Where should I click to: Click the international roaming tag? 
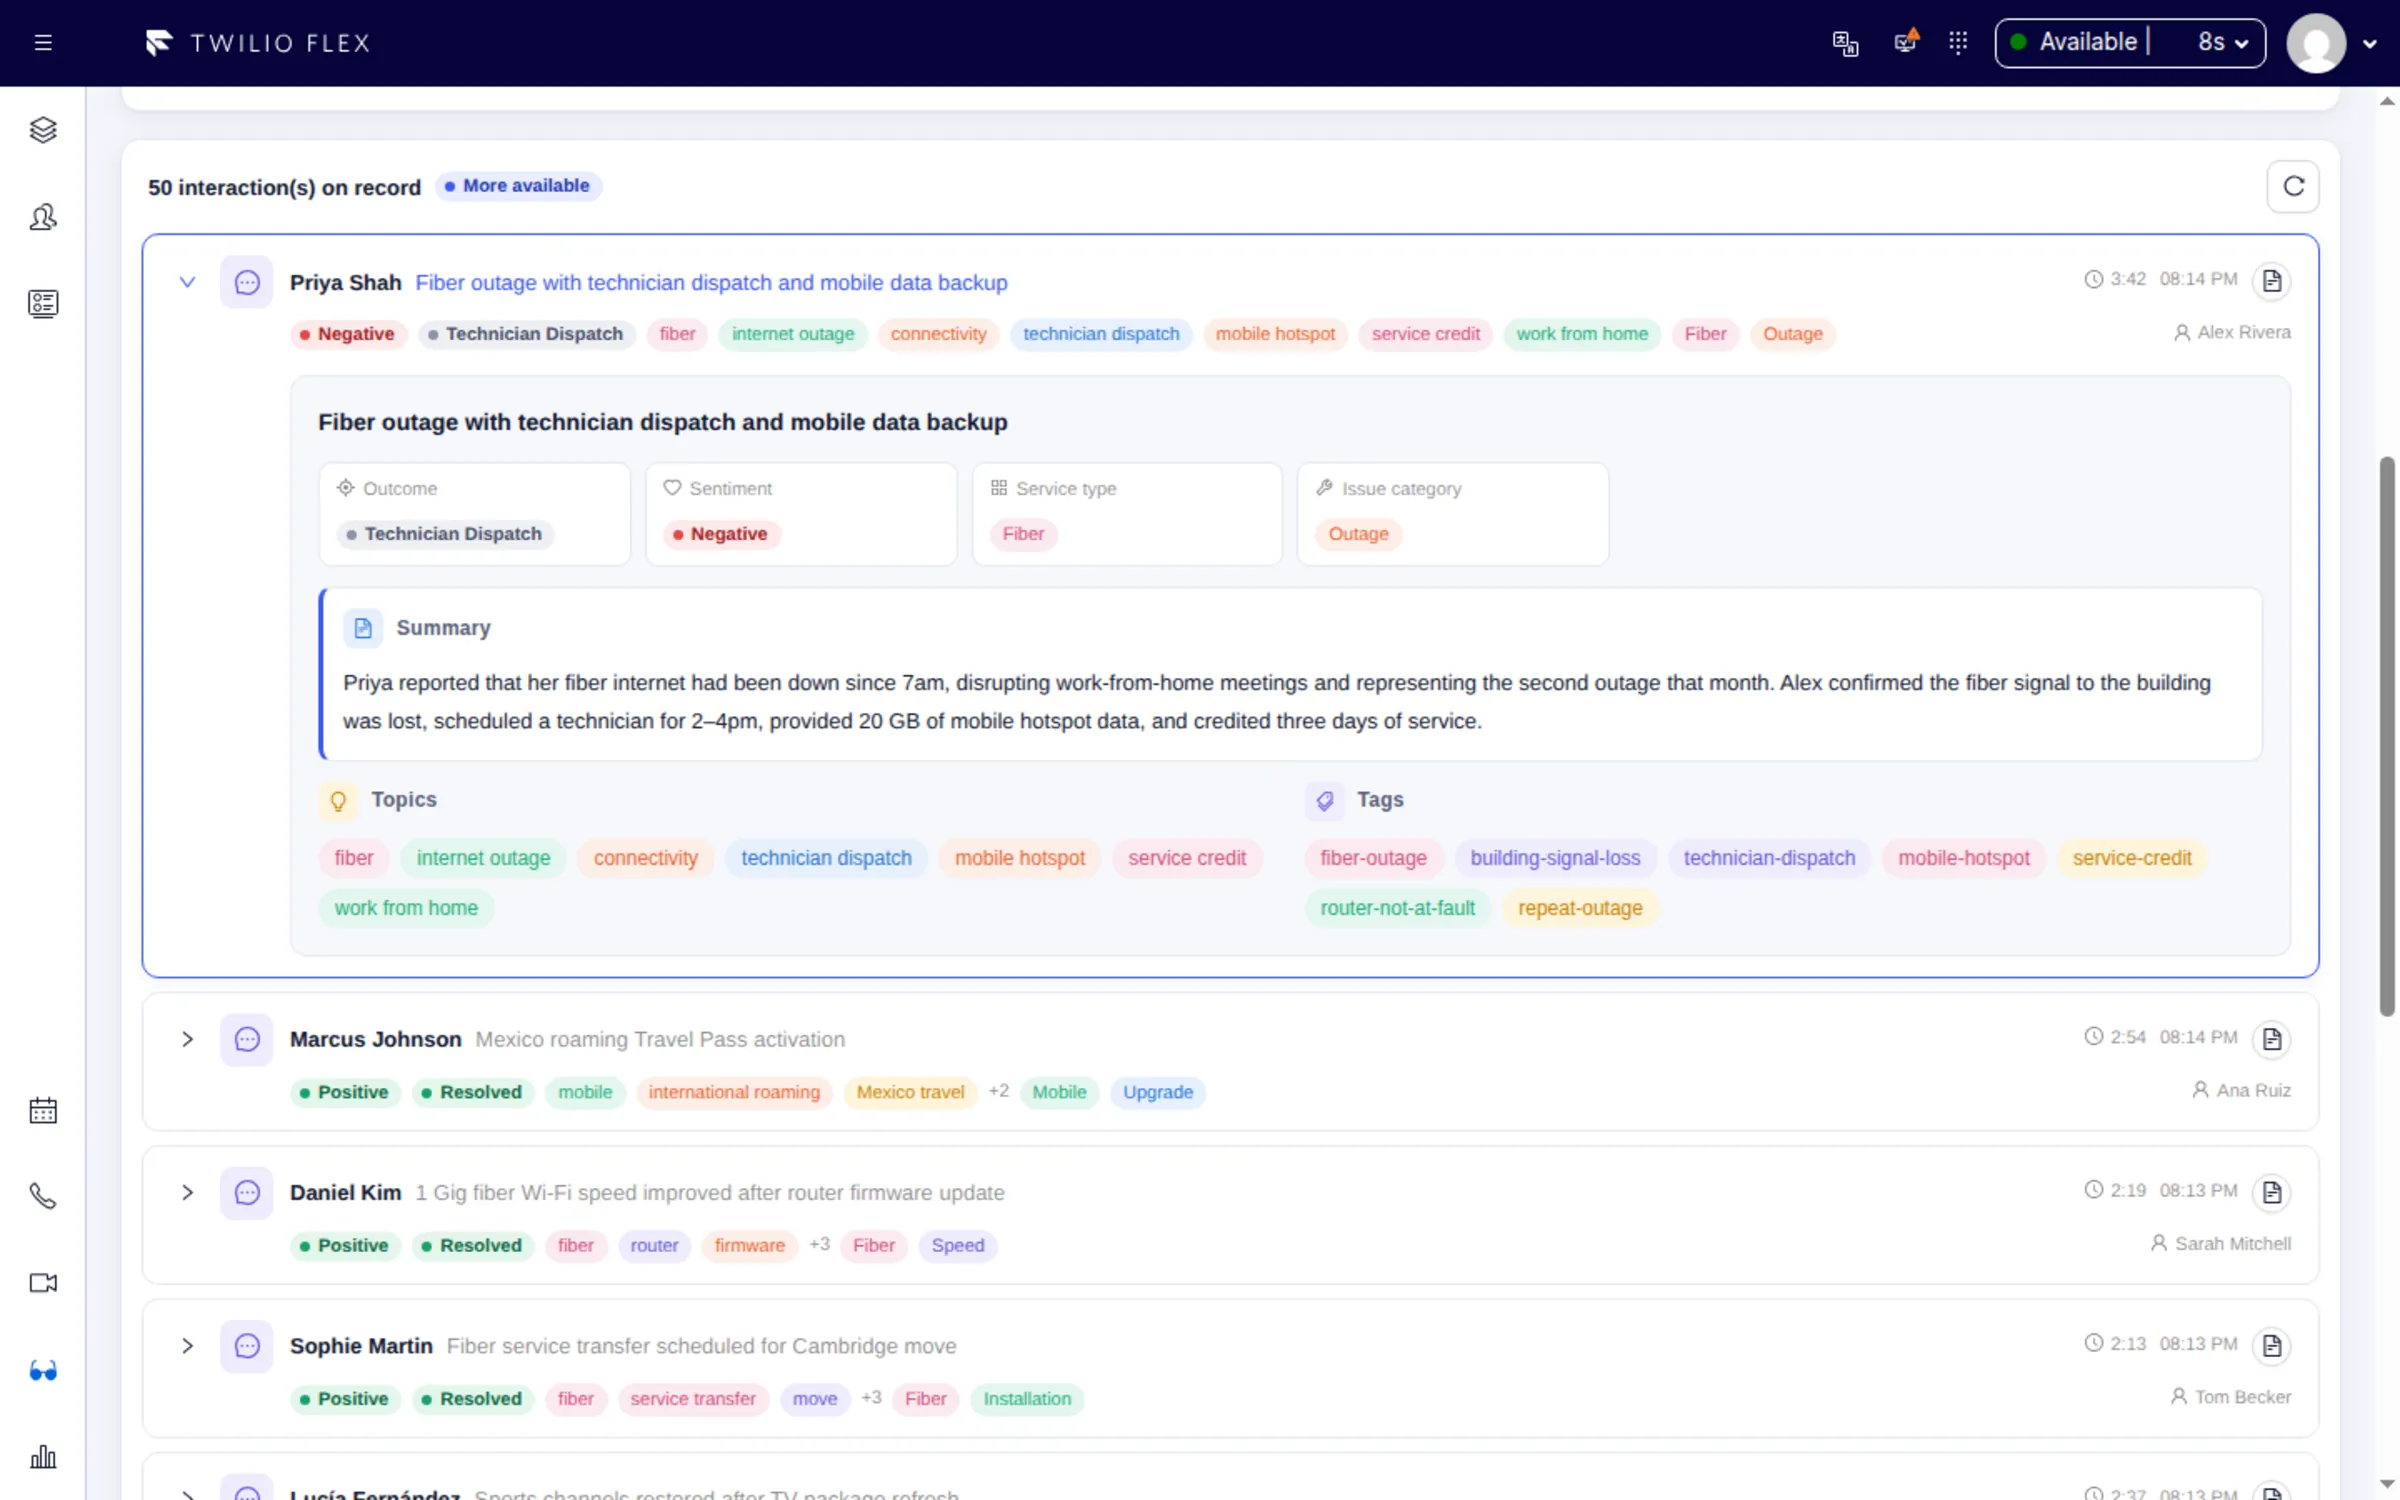734,1092
